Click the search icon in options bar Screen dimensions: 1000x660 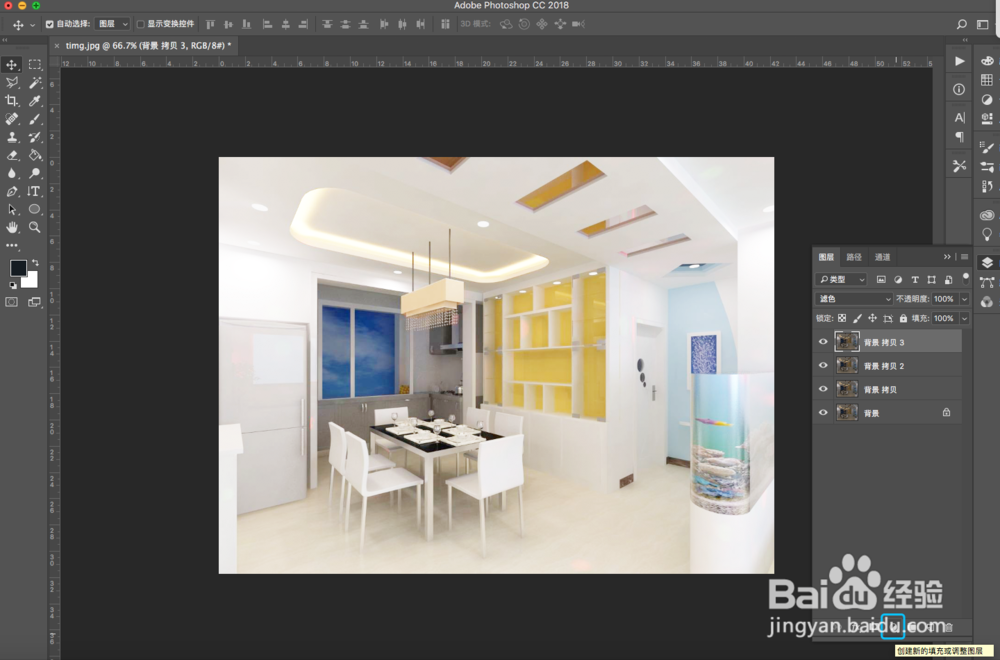[961, 24]
